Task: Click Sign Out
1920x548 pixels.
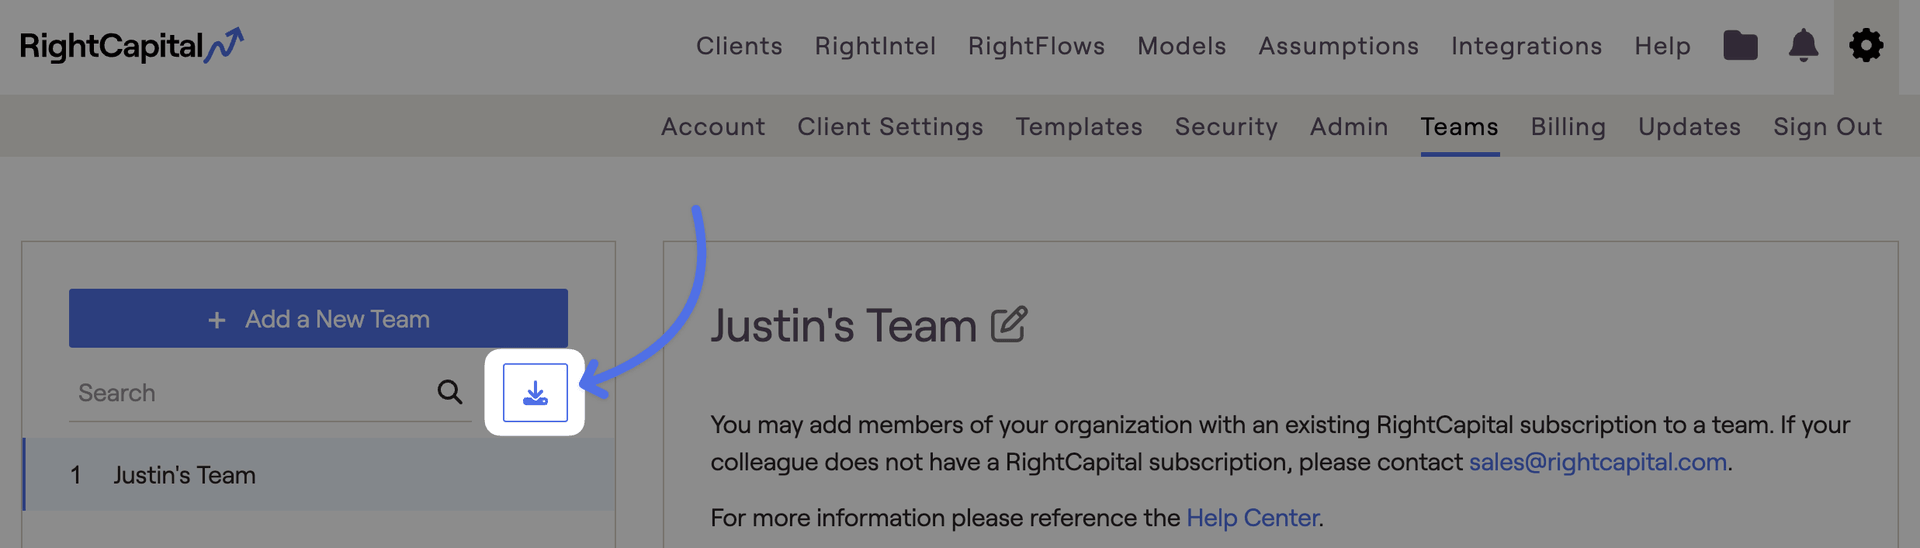Action: [1827, 127]
